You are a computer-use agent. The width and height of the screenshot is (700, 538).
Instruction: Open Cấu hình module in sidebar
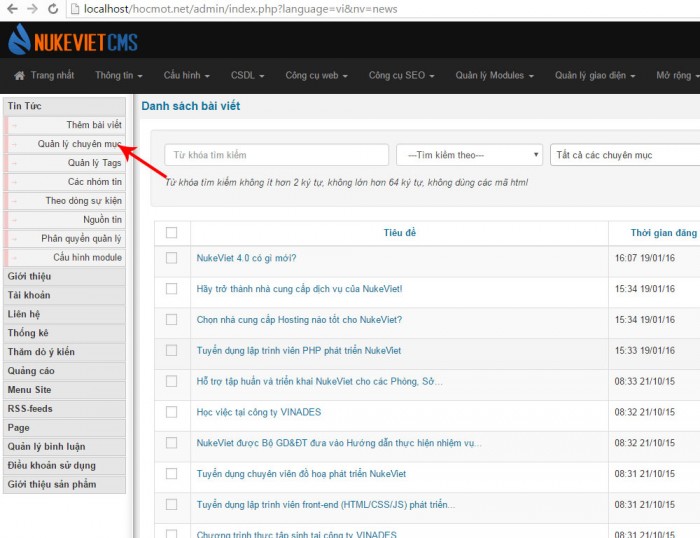click(65, 258)
